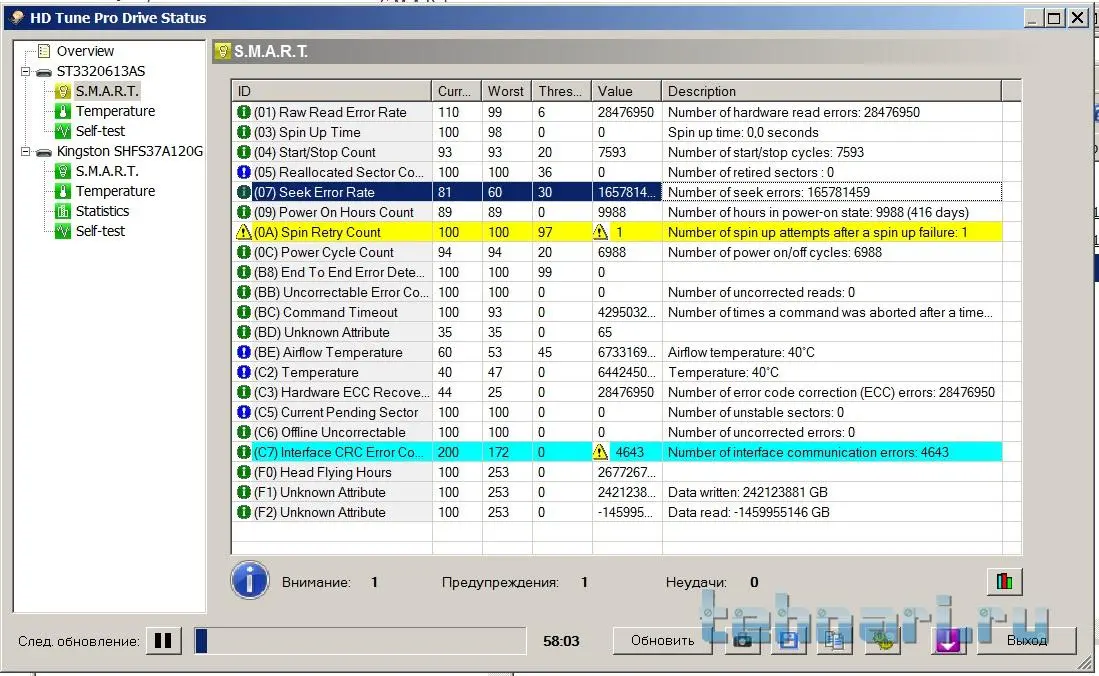Select (BE) Airflow Temperature row

[x=617, y=352]
